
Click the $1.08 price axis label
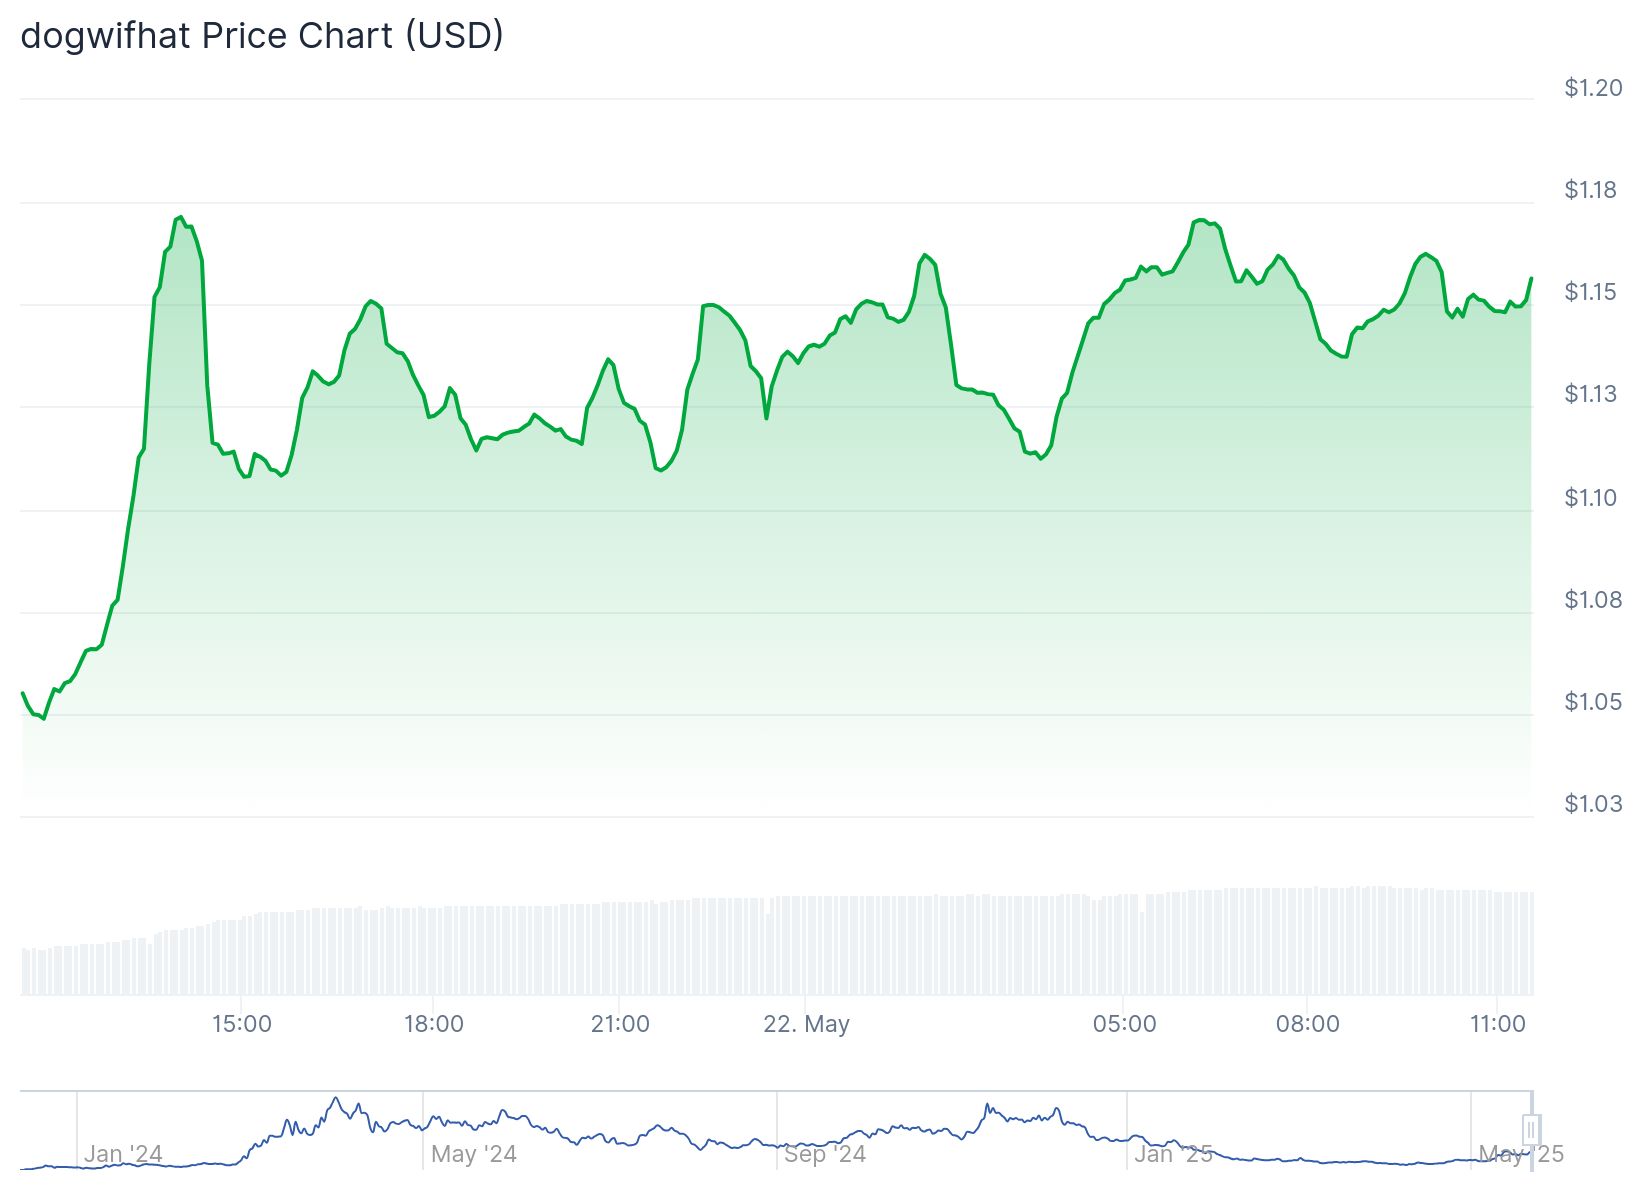coord(1593,600)
